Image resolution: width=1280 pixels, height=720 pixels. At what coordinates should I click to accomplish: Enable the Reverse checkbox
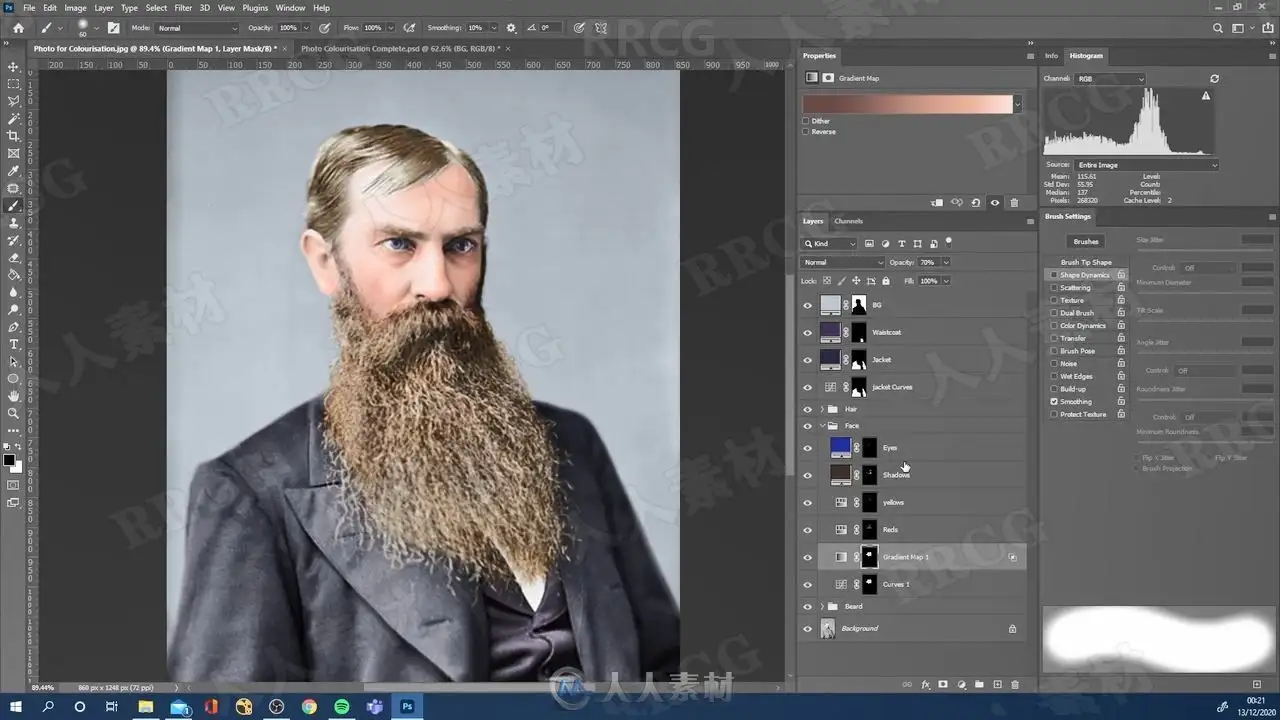pos(806,132)
